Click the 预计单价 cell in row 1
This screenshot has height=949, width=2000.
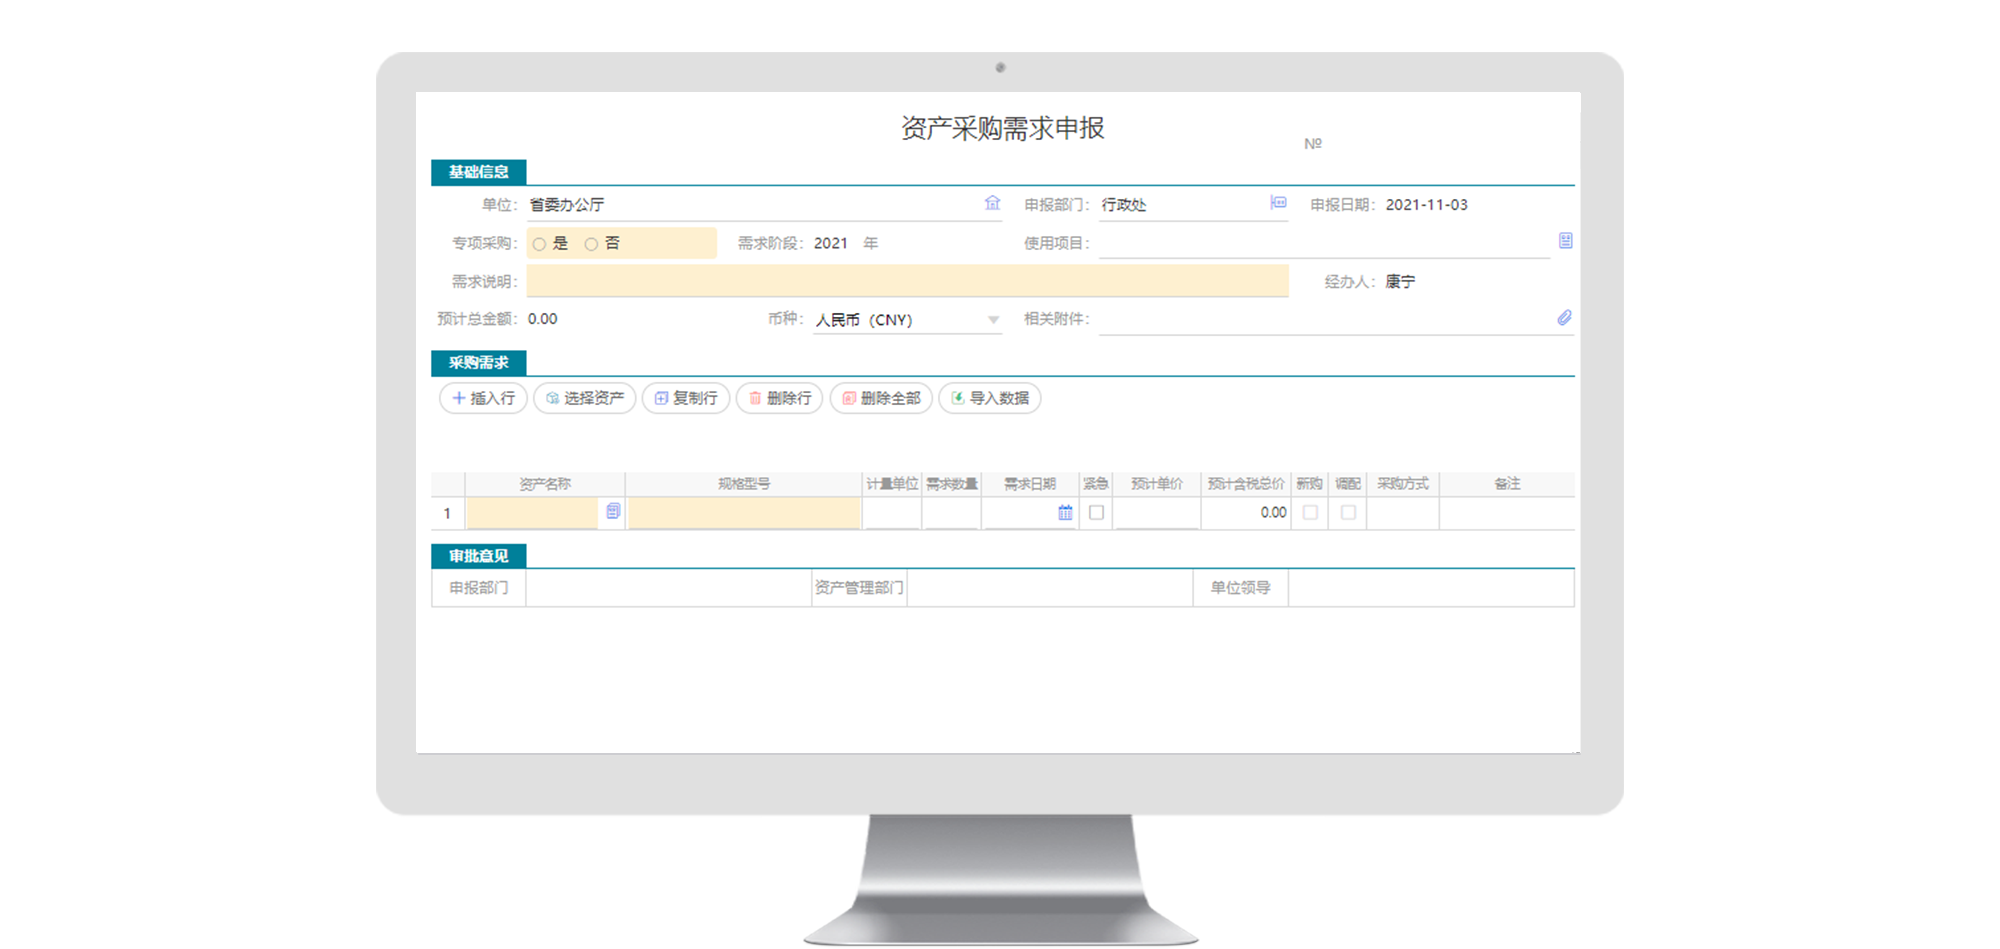1156,513
